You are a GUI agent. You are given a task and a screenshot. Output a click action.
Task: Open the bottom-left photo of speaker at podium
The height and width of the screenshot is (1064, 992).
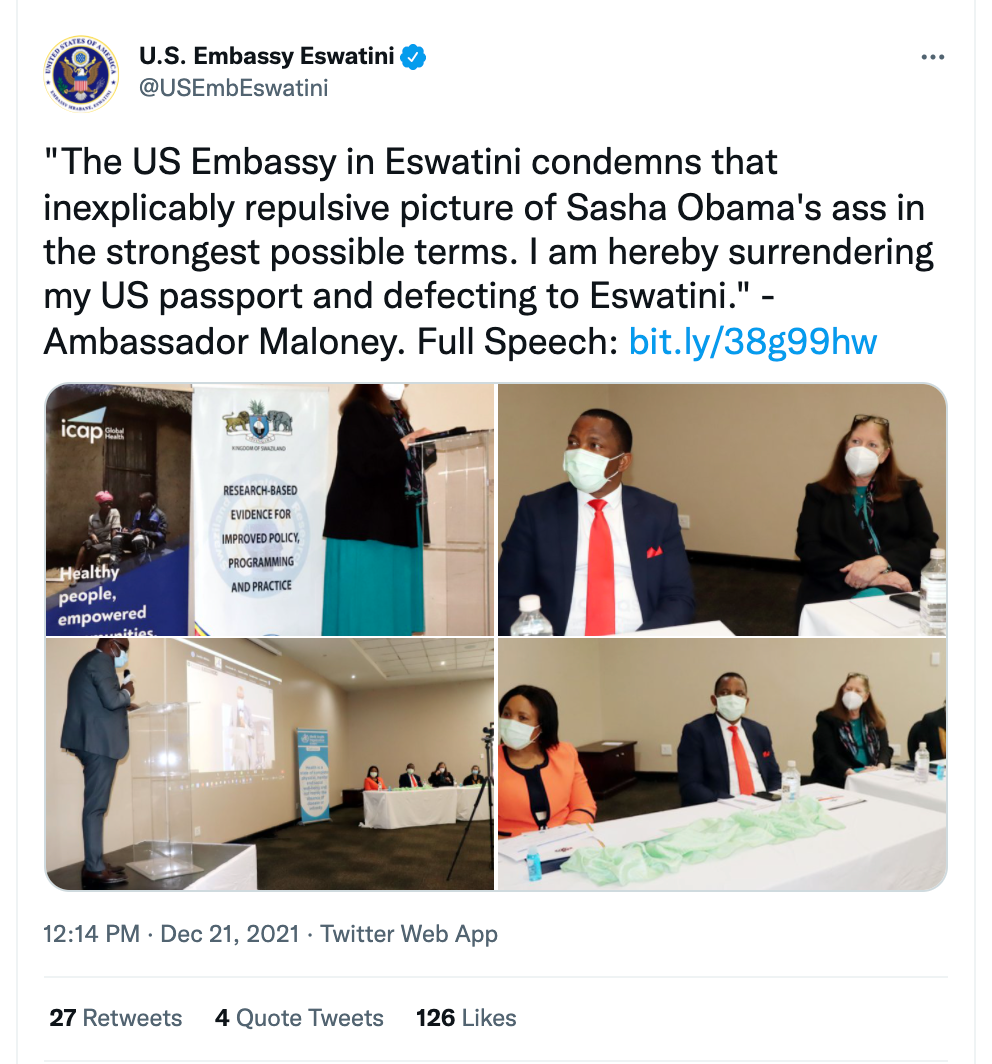tap(270, 764)
